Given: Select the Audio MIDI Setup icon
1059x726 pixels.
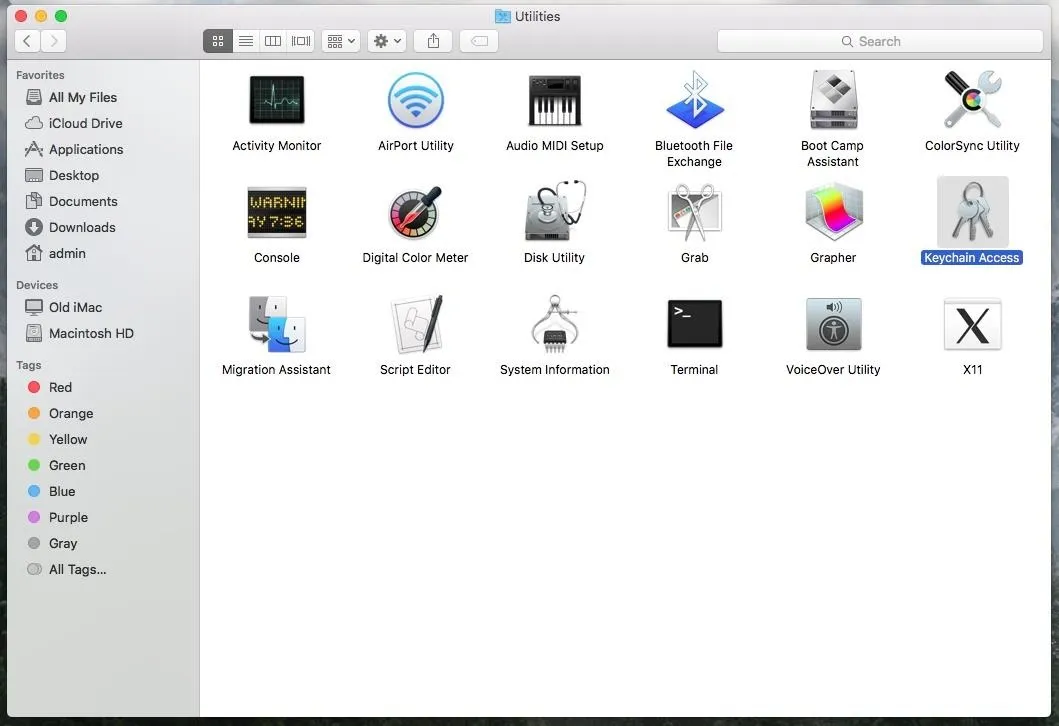Looking at the screenshot, I should (554, 100).
